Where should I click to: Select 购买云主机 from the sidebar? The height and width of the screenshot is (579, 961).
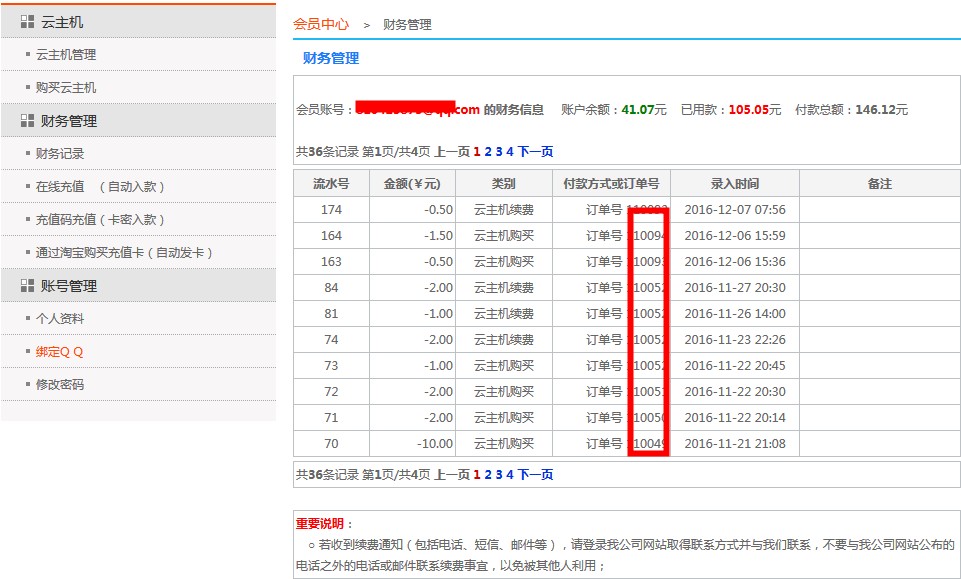[x=66, y=88]
